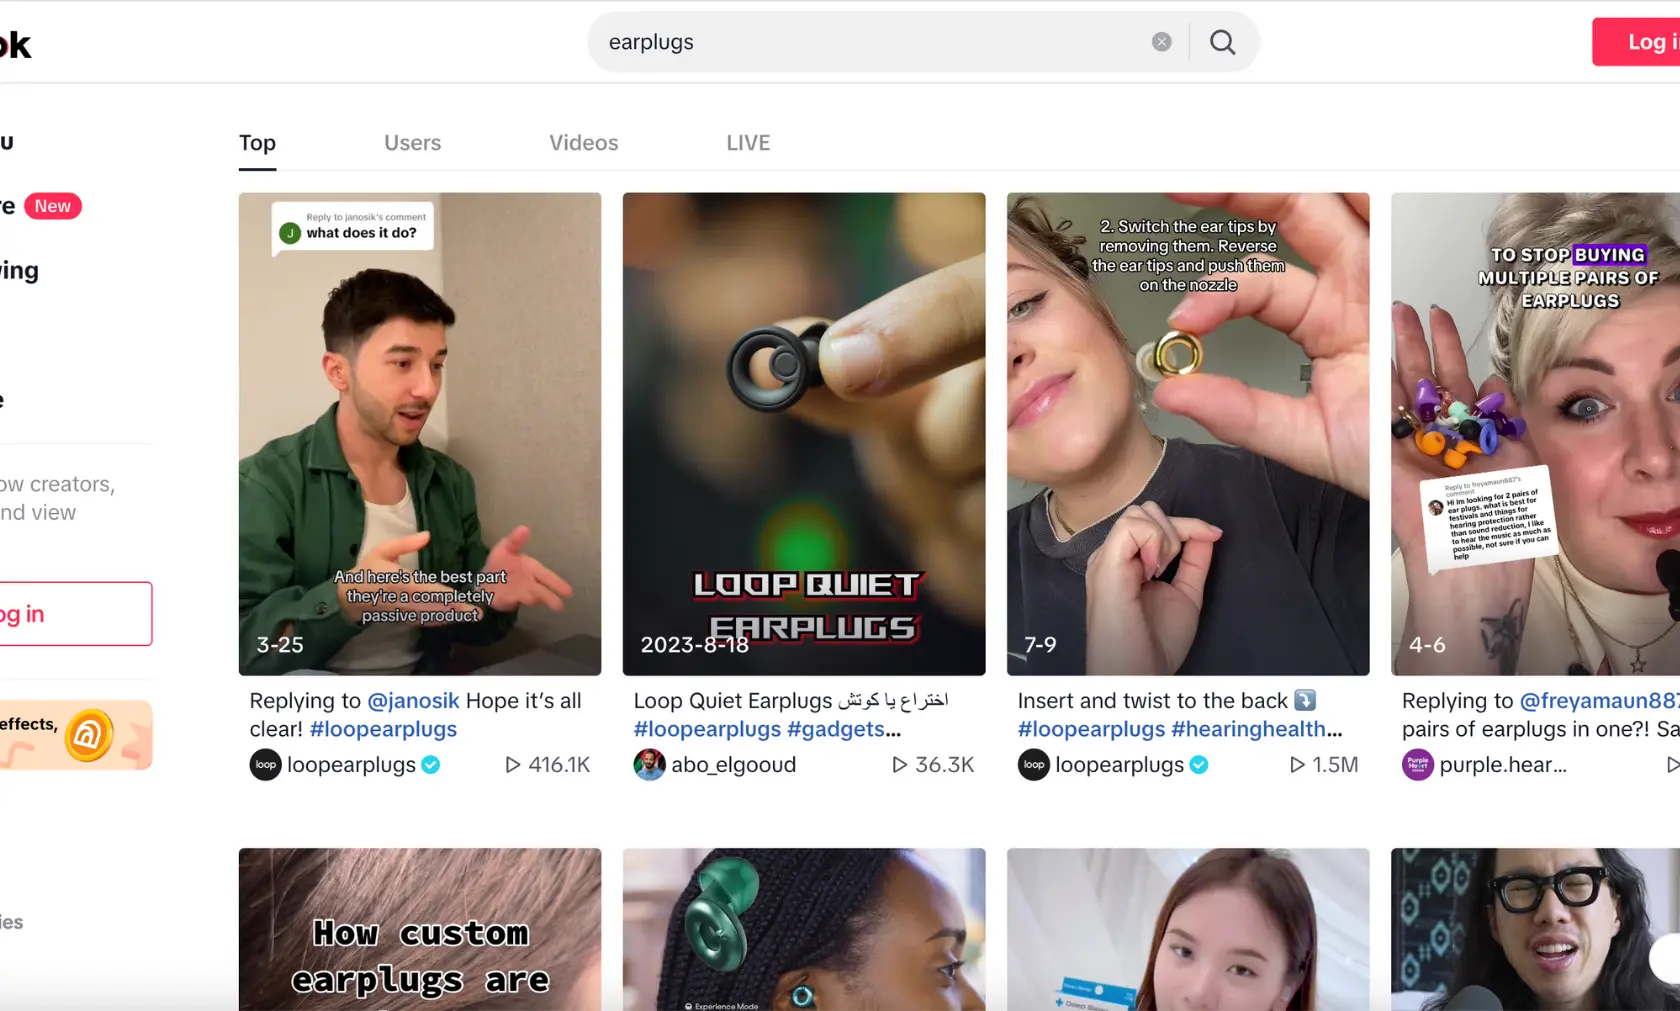The width and height of the screenshot is (1680, 1011).
Task: Switch to the Users tab
Action: 412,143
